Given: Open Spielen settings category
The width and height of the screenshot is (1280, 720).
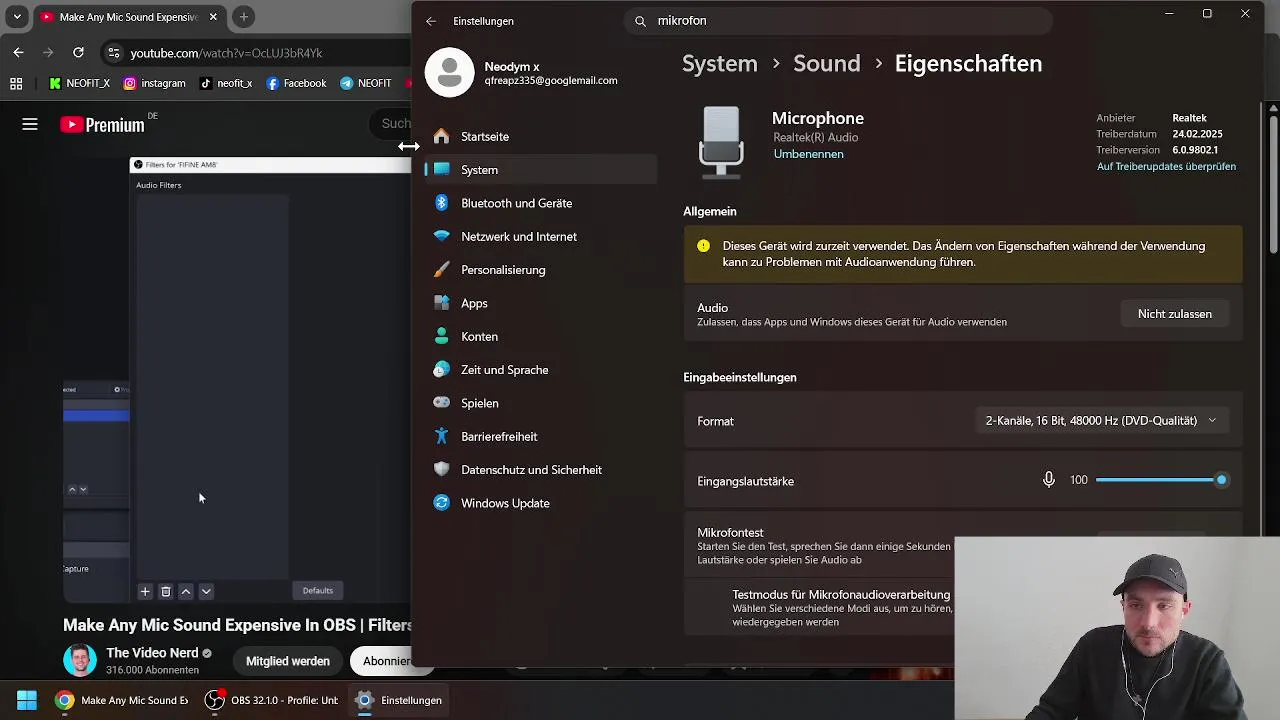Looking at the screenshot, I should 540,403.
